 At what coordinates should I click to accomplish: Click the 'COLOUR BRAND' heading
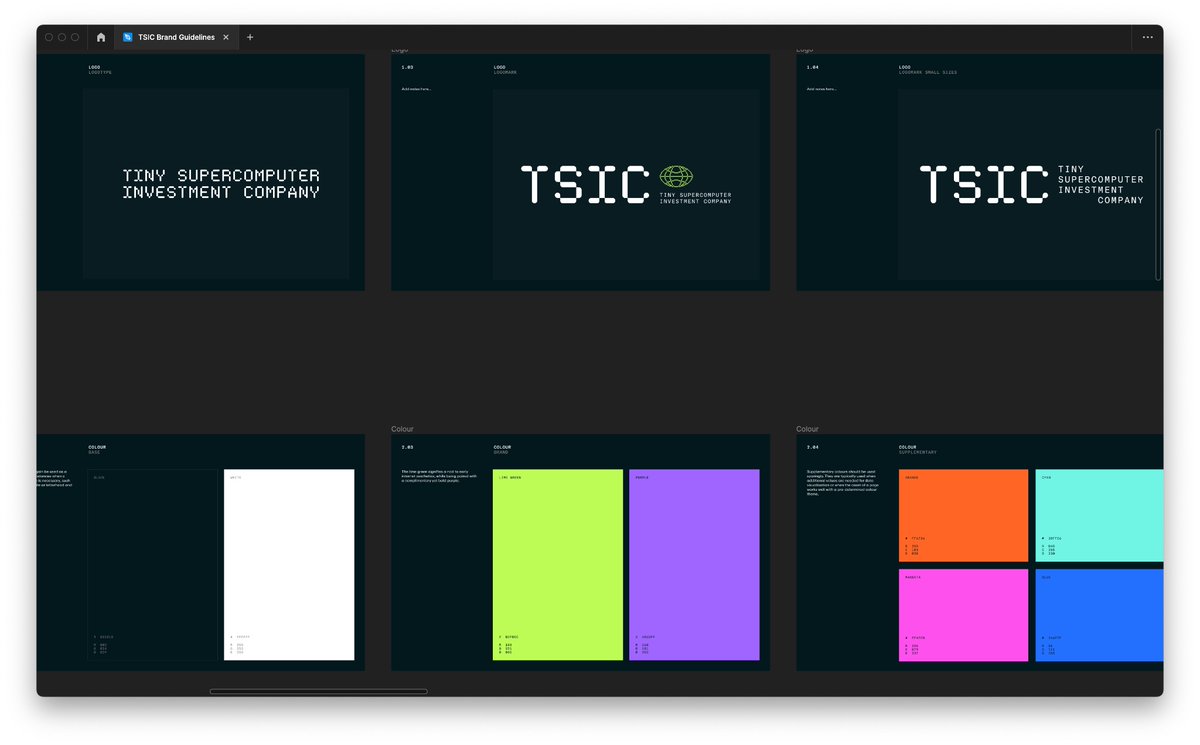501,449
